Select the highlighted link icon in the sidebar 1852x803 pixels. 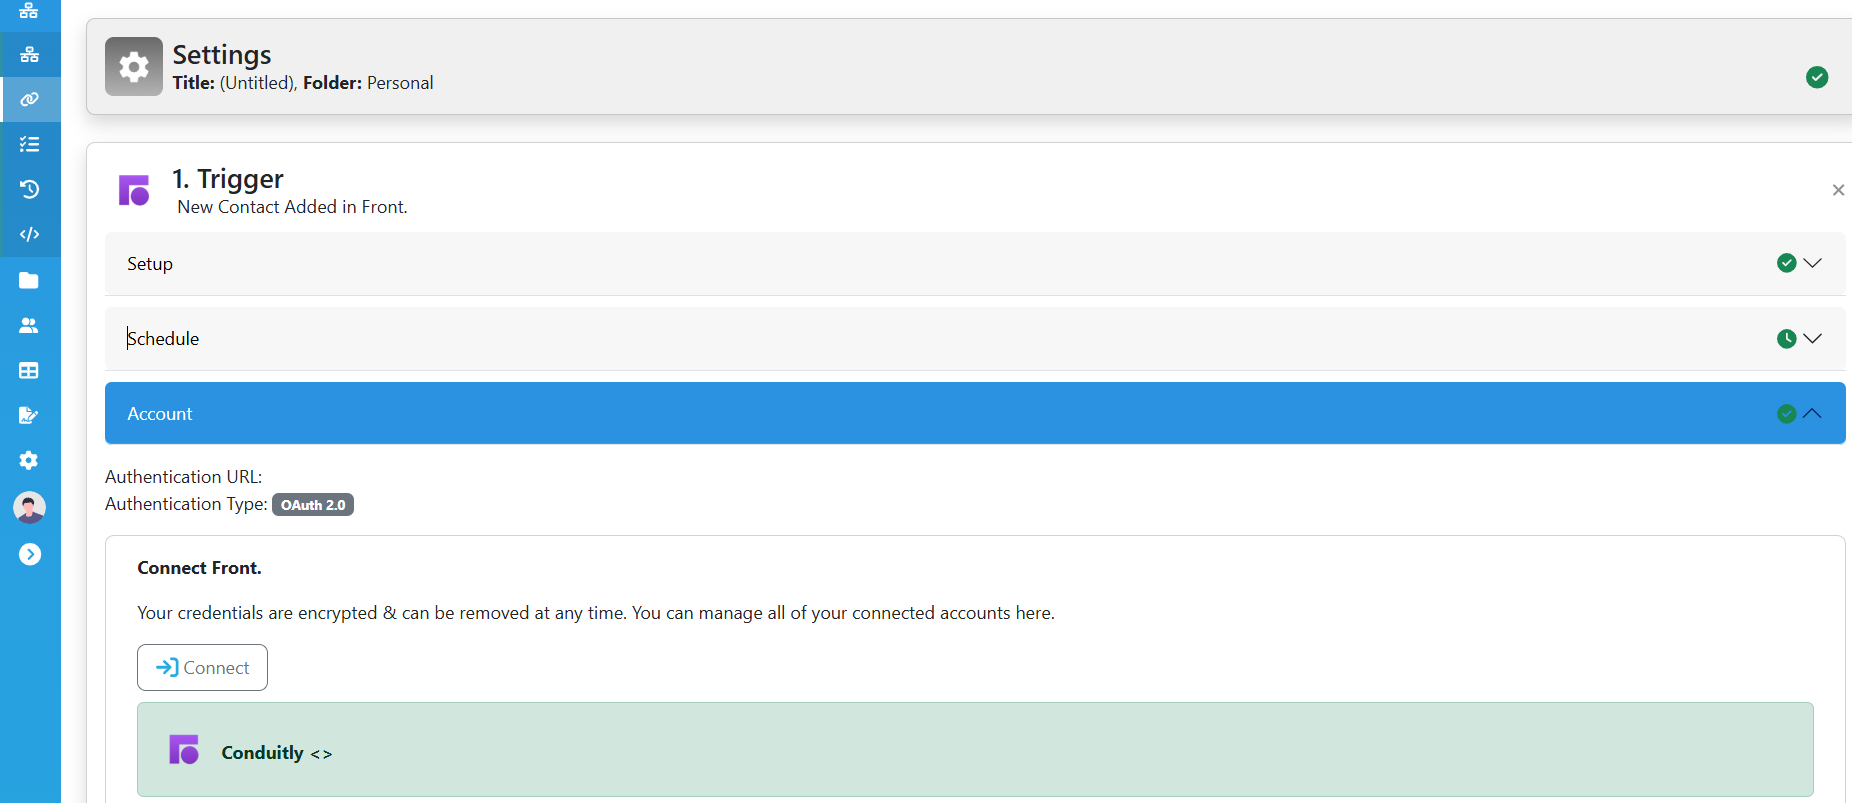(x=29, y=99)
